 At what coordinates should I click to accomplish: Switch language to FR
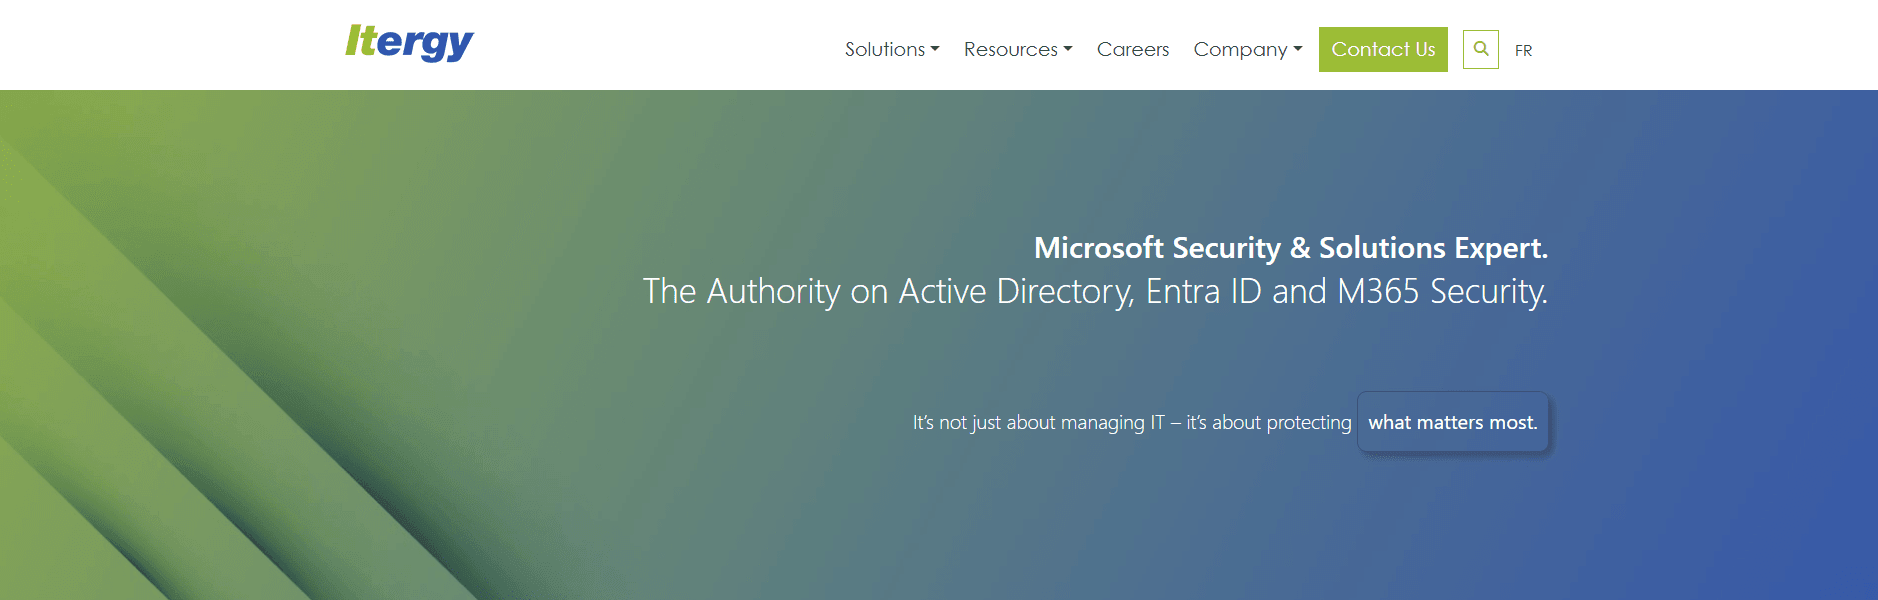pos(1523,50)
